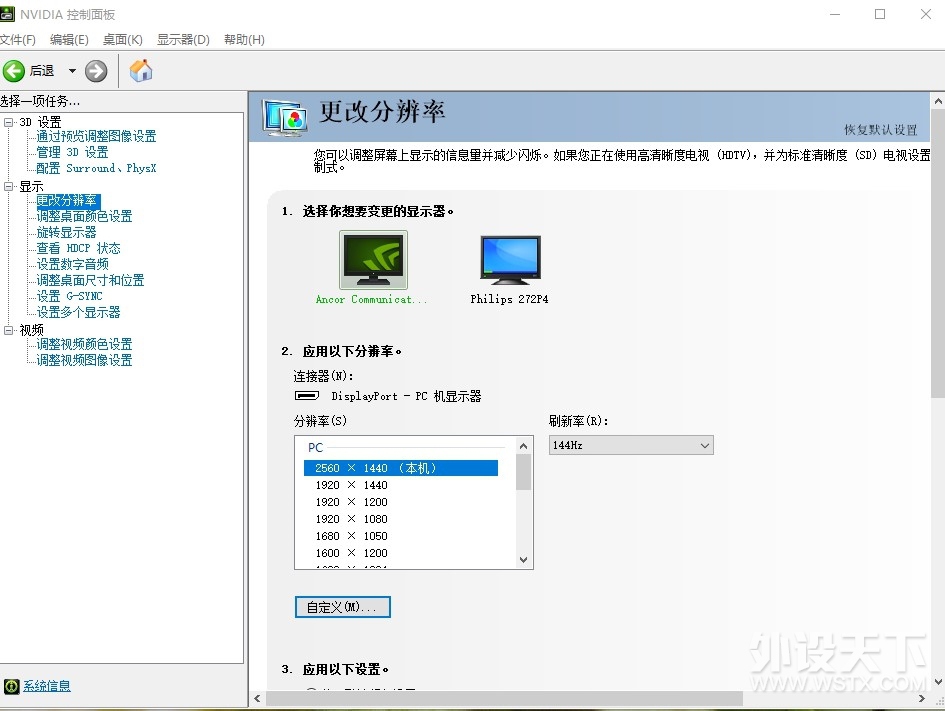Click the 自定义(M)... button
This screenshot has height=711, width=945.
343,607
